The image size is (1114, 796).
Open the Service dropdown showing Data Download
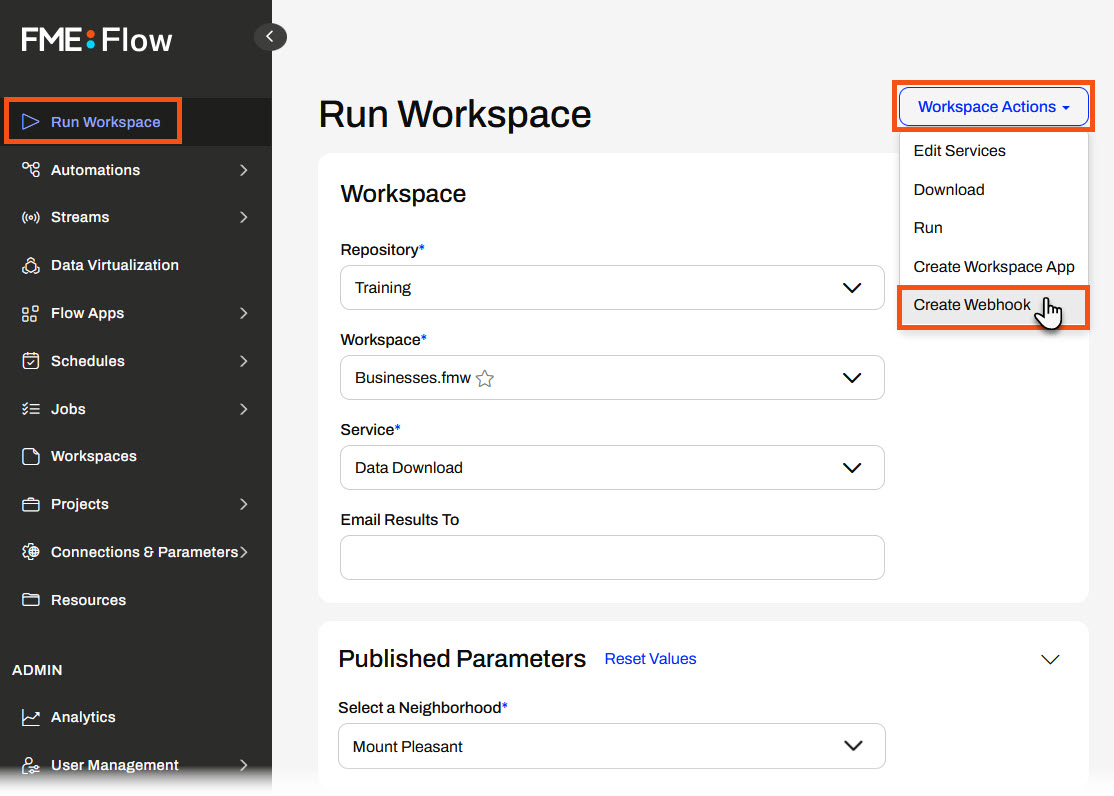[x=612, y=468]
